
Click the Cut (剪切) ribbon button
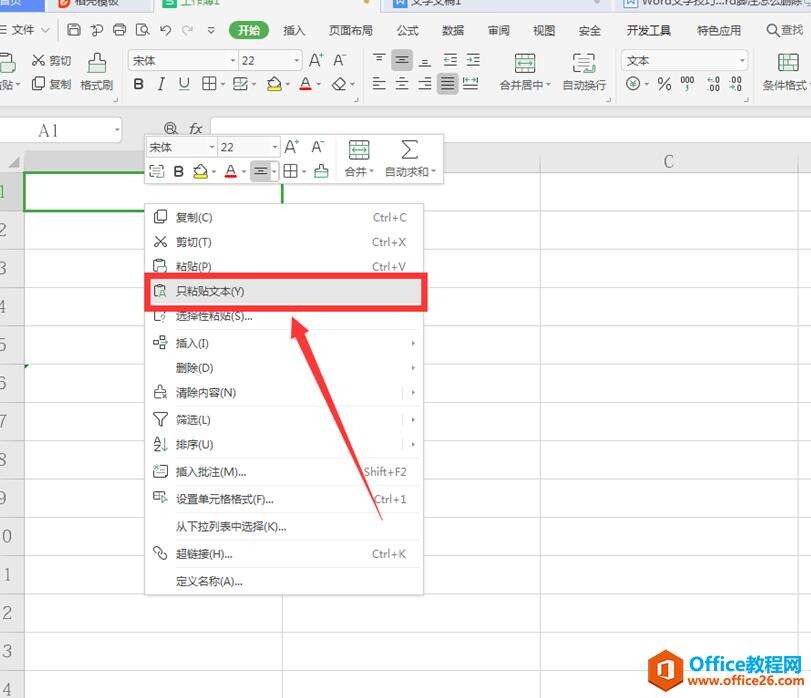tap(51, 60)
